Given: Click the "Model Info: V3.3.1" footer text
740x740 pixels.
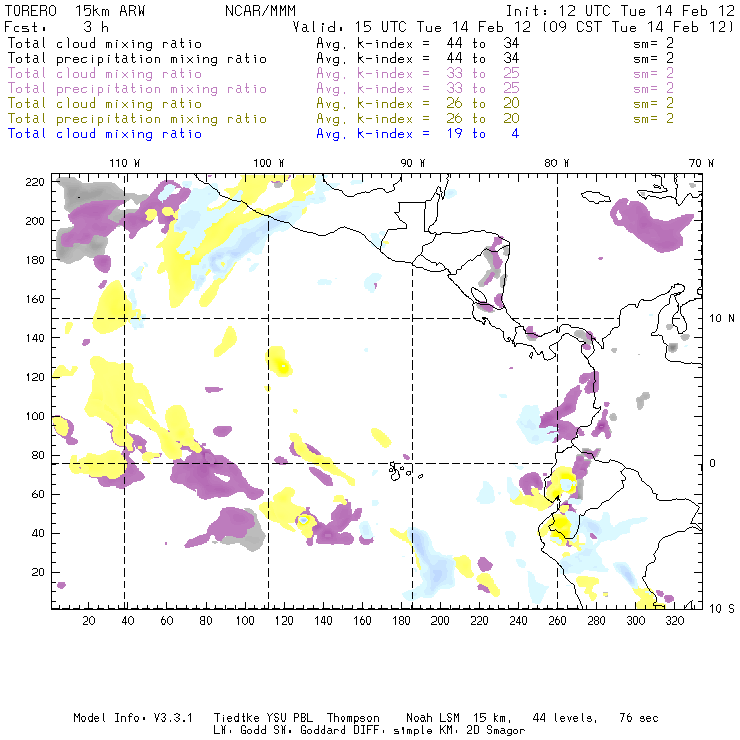Looking at the screenshot, I should point(133,718).
